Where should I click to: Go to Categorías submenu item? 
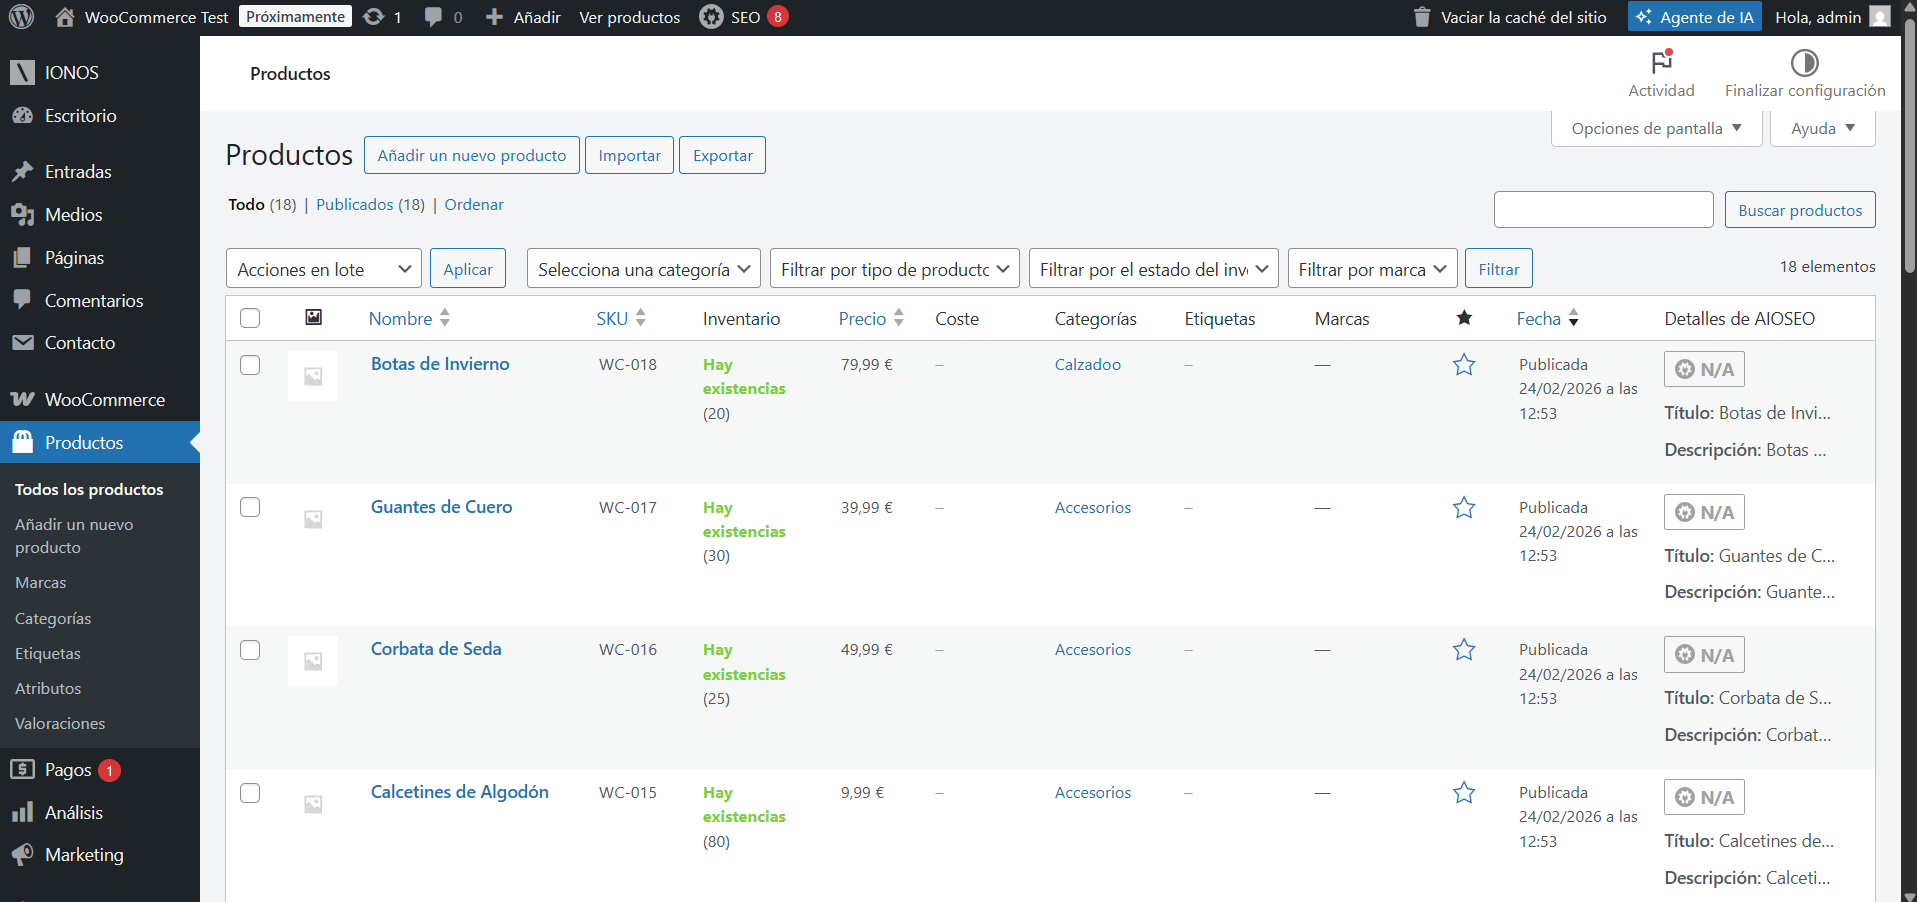[53, 619]
